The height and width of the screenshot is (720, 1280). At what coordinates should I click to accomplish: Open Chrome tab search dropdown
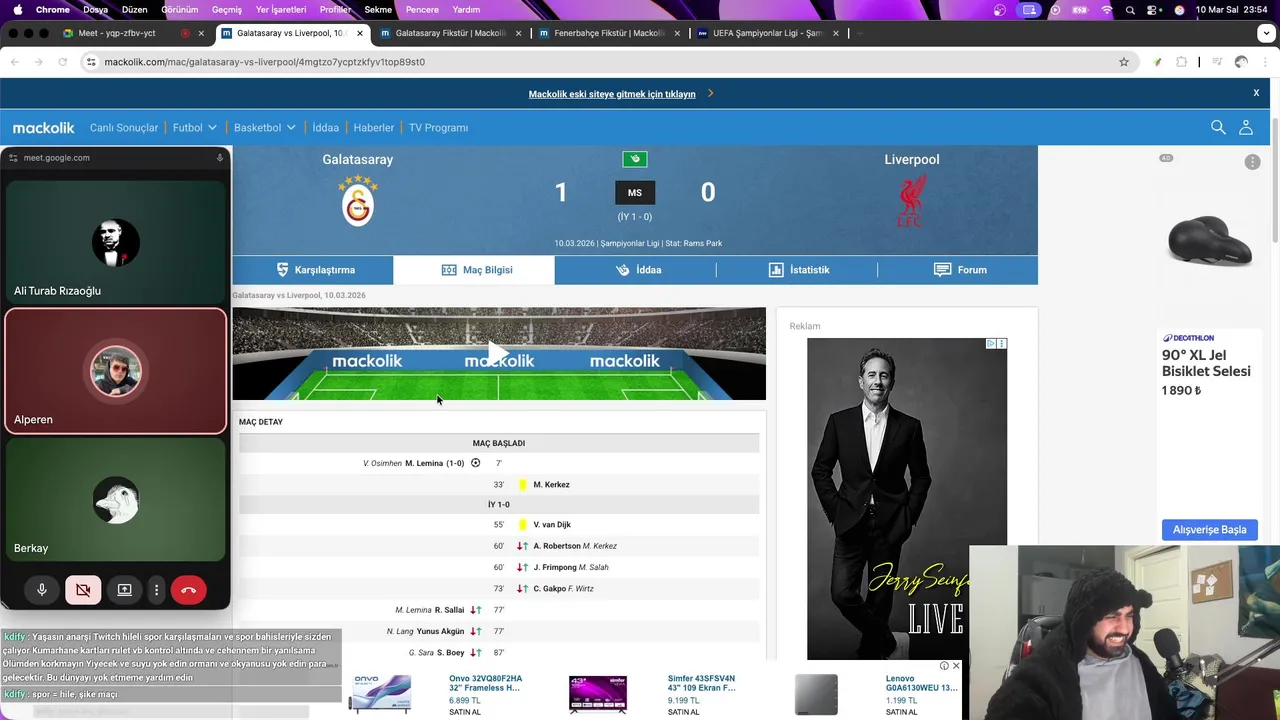(x=1266, y=33)
